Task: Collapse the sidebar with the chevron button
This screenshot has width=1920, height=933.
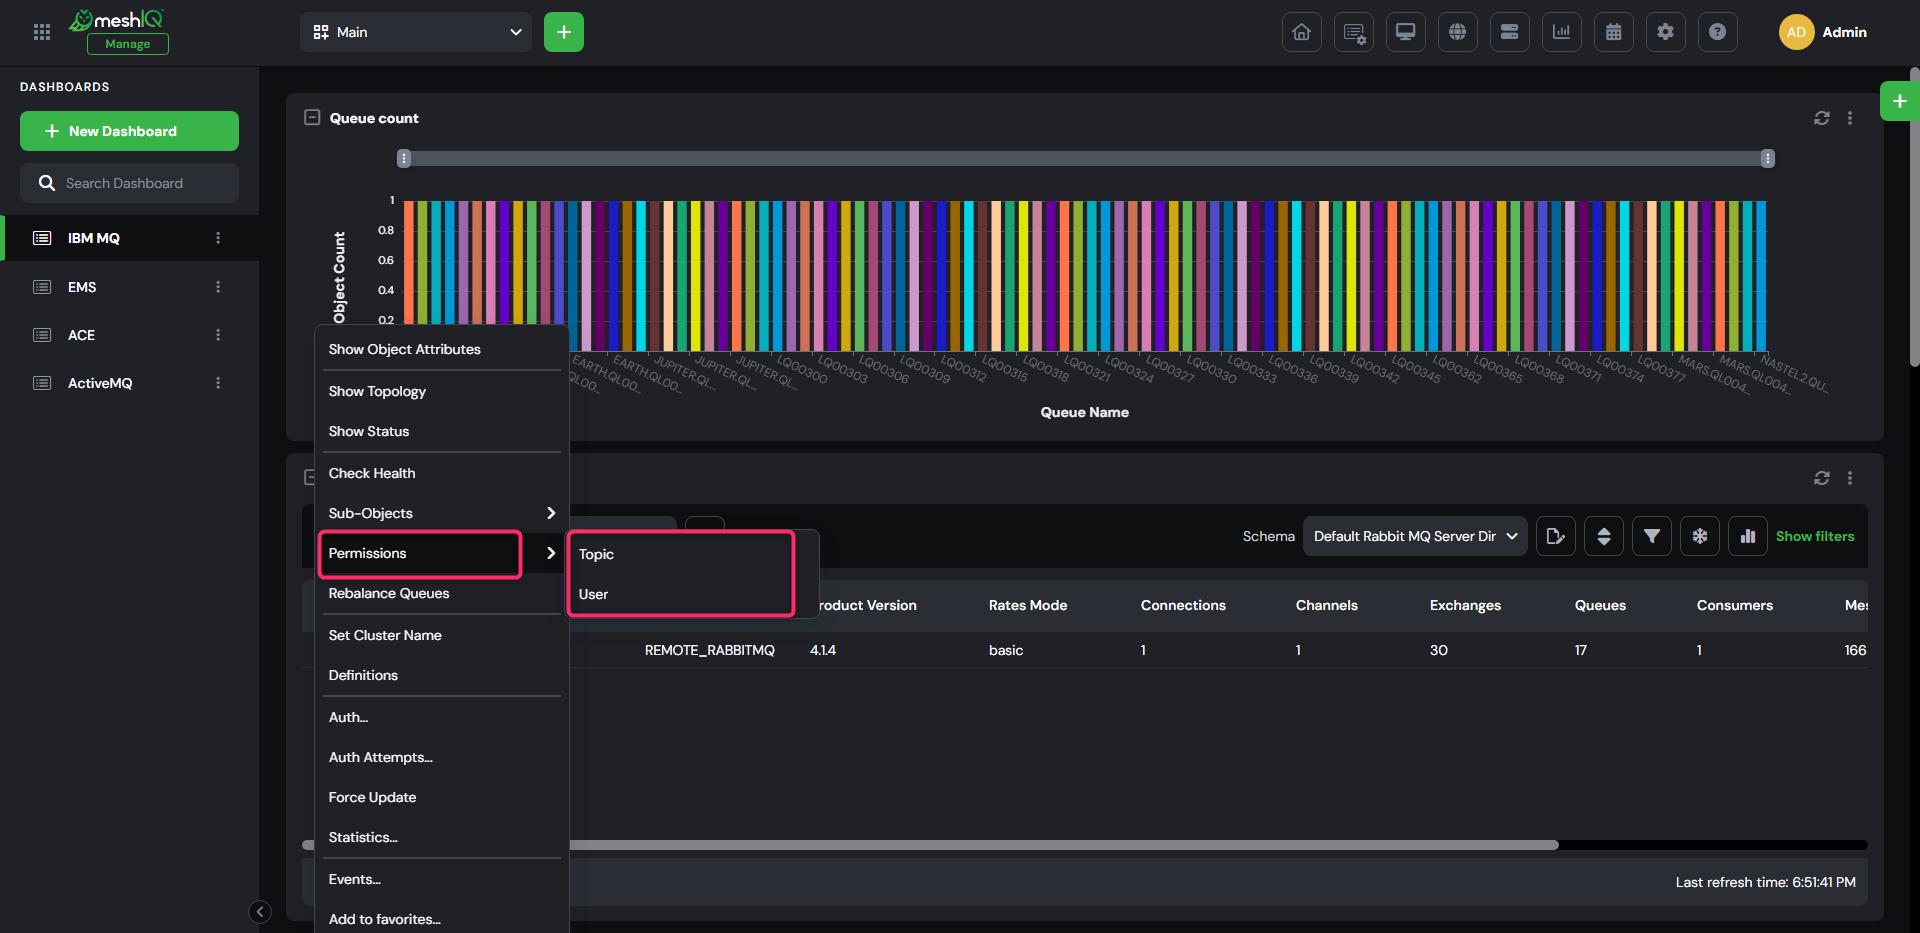Action: click(260, 911)
